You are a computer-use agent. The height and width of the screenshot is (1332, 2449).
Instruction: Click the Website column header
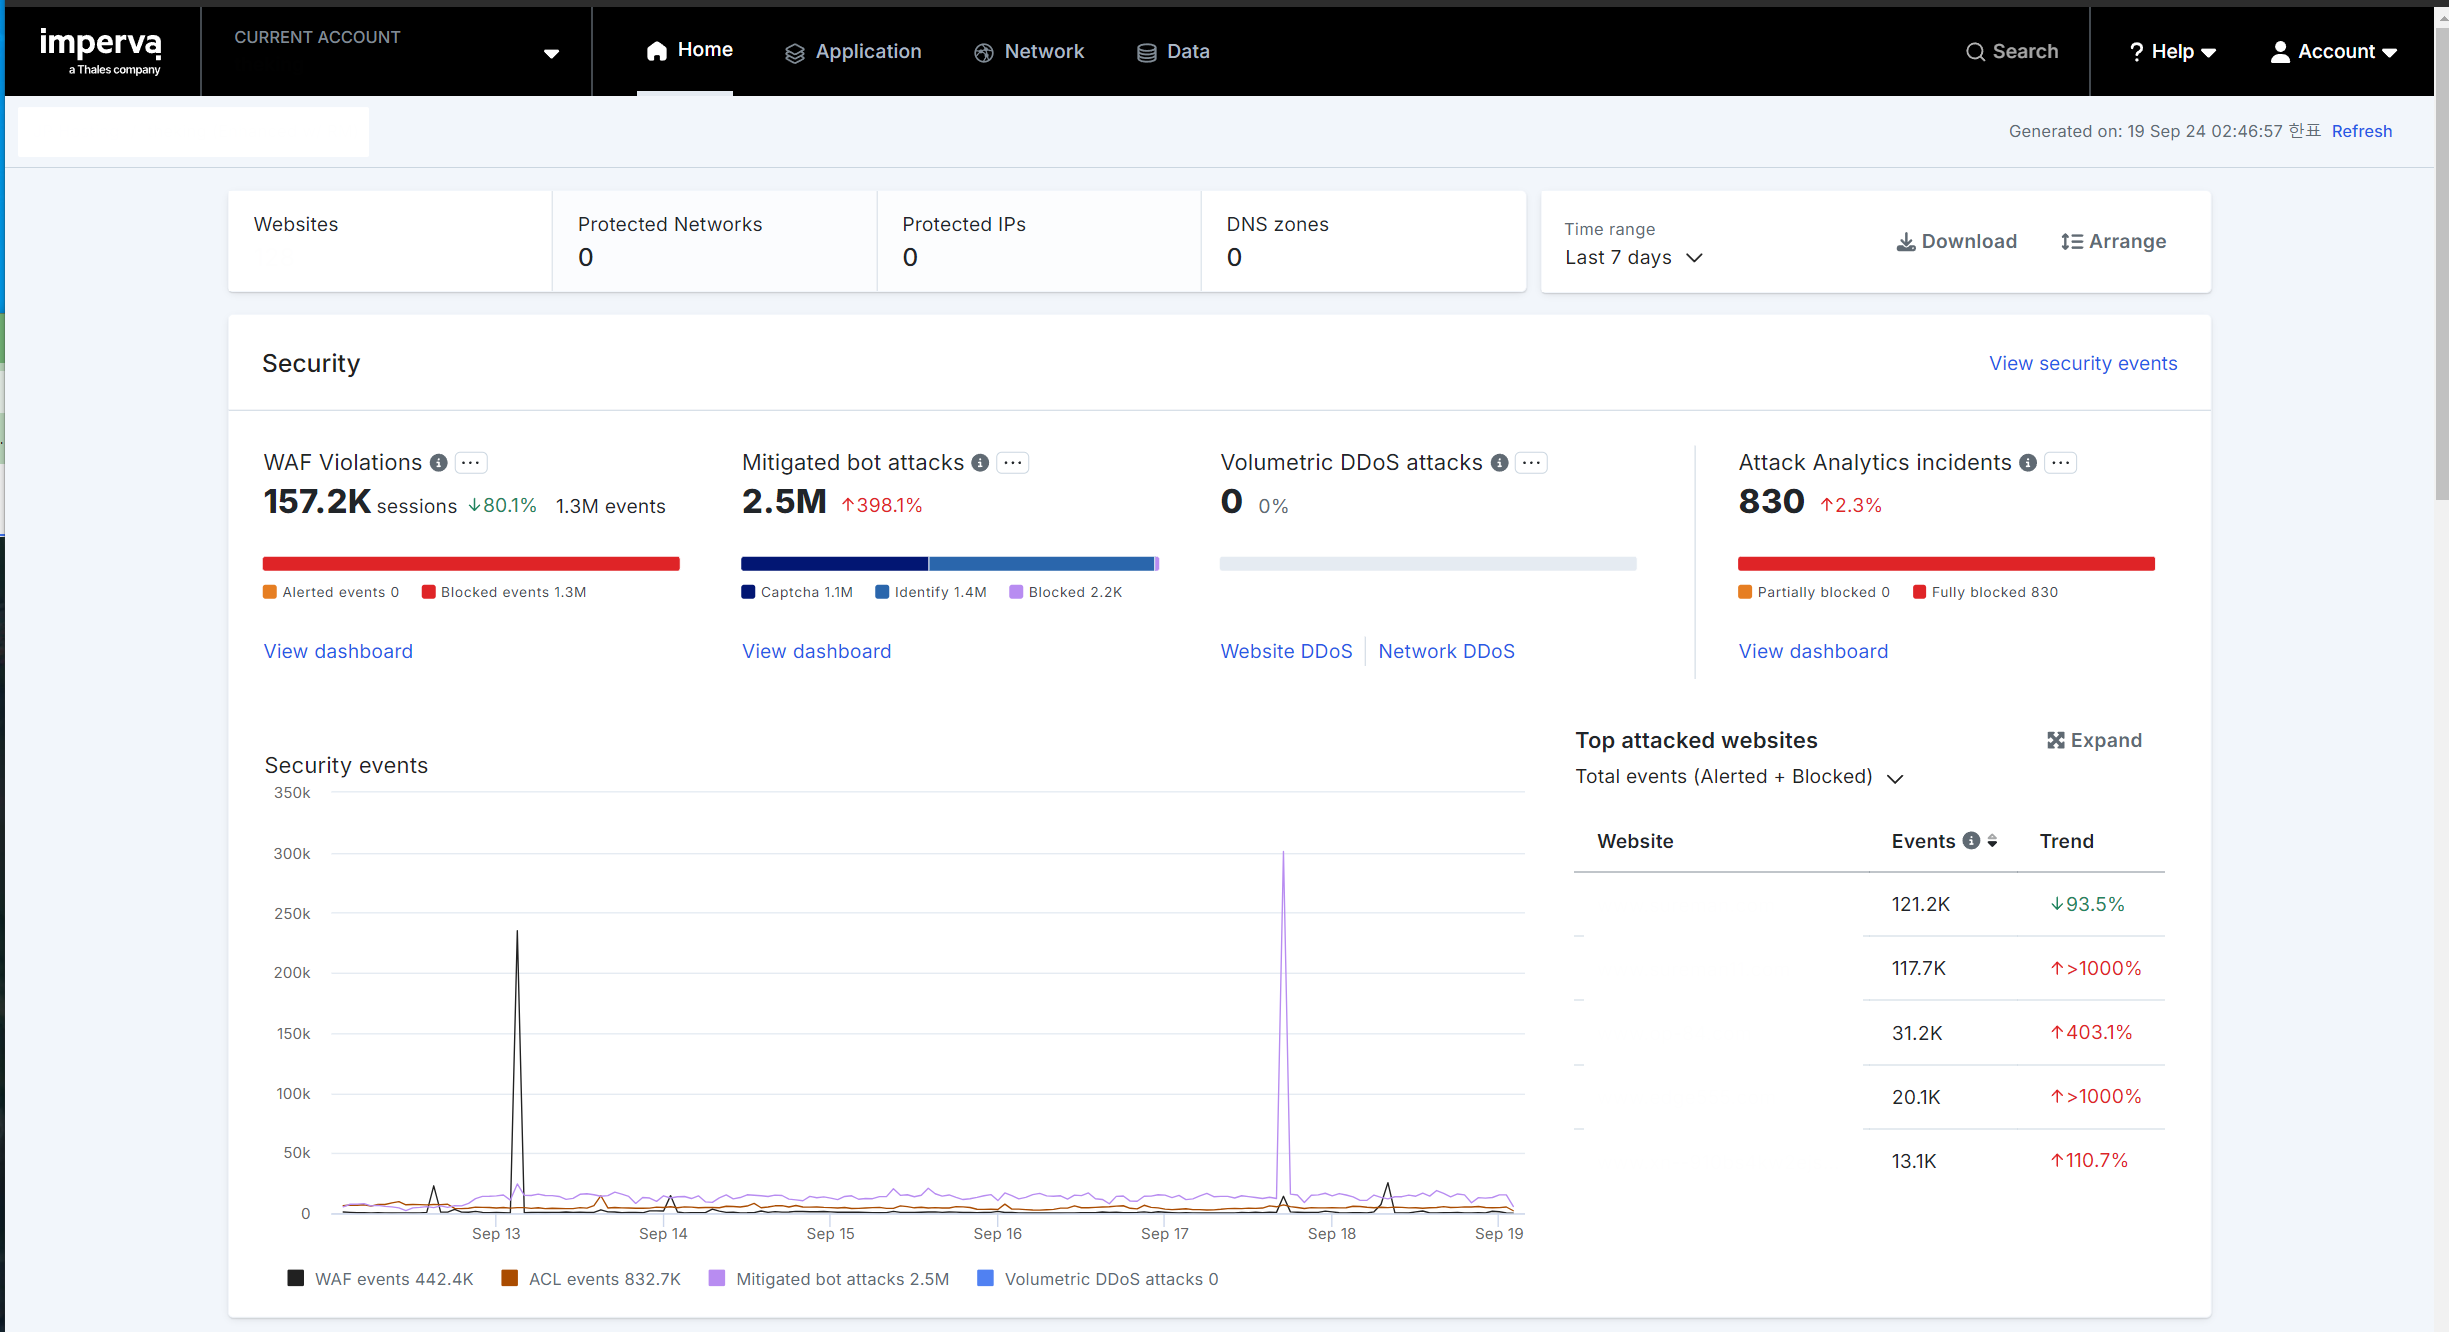click(1635, 841)
